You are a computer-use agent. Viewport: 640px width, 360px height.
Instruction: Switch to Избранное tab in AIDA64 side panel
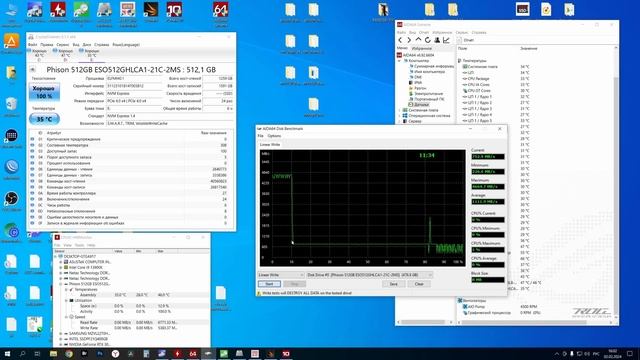[421, 48]
